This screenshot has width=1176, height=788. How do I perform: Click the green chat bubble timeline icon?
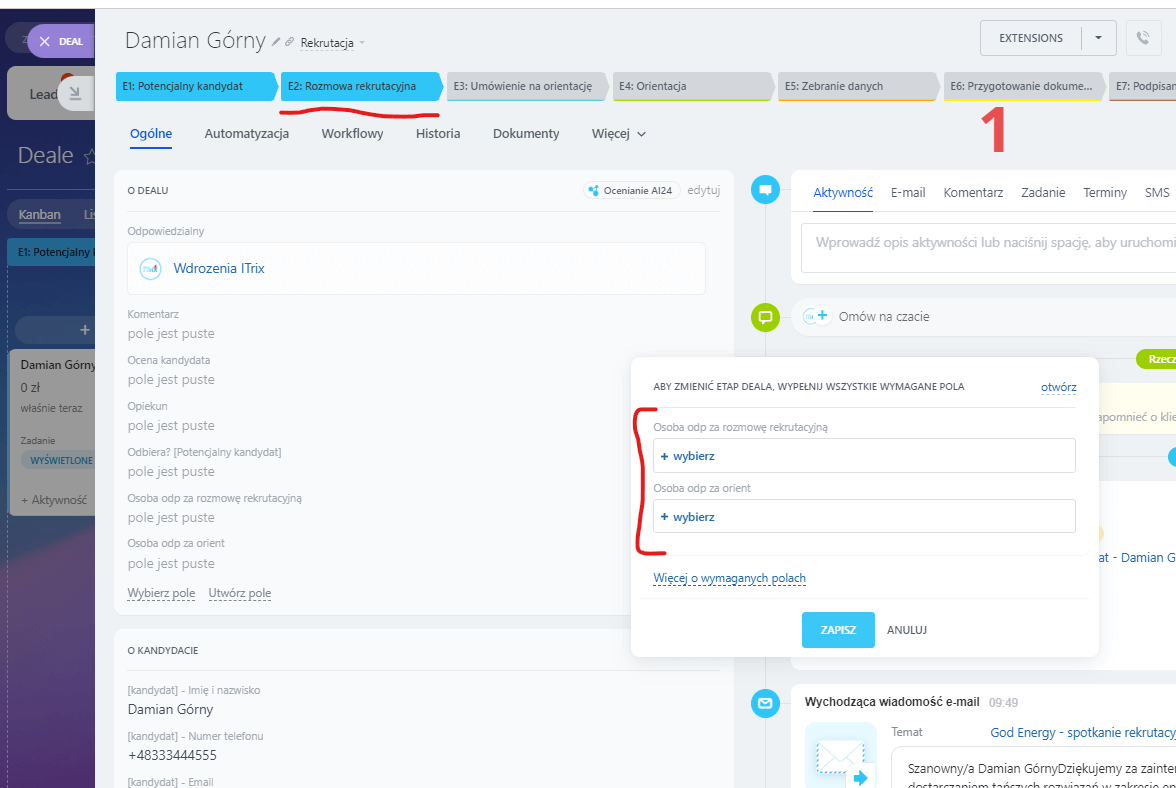pyautogui.click(x=765, y=318)
